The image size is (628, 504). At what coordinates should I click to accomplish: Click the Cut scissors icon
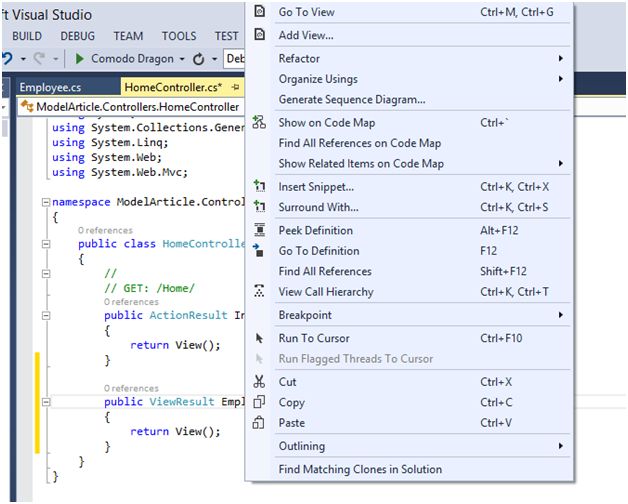point(260,382)
